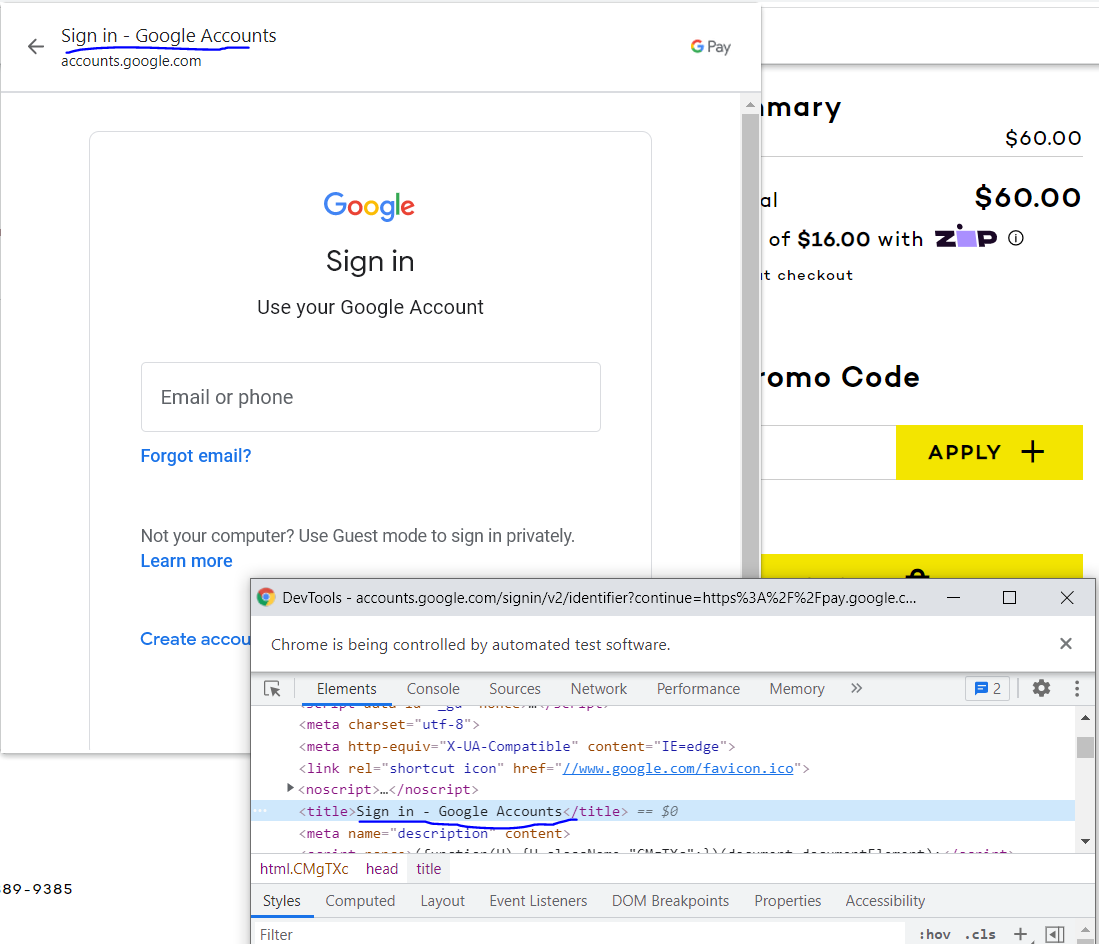Dismiss the automated test software infobar
Image resolution: width=1099 pixels, height=944 pixels.
(1065, 643)
